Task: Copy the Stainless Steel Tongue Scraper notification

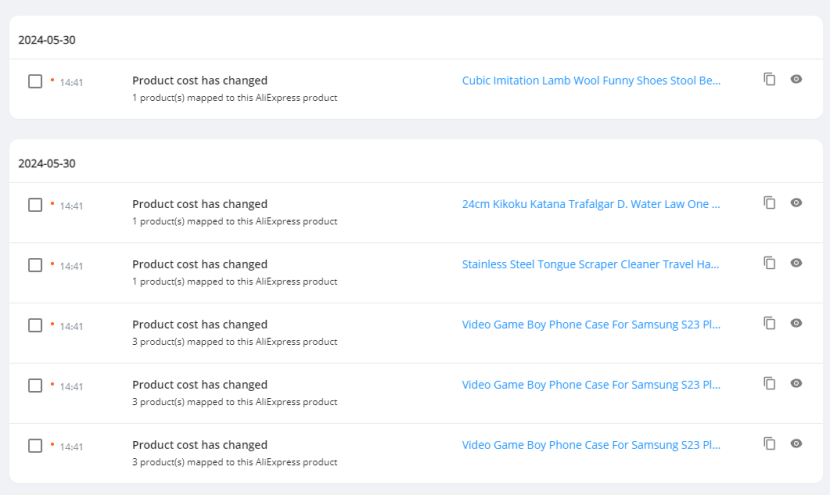Action: pos(769,263)
